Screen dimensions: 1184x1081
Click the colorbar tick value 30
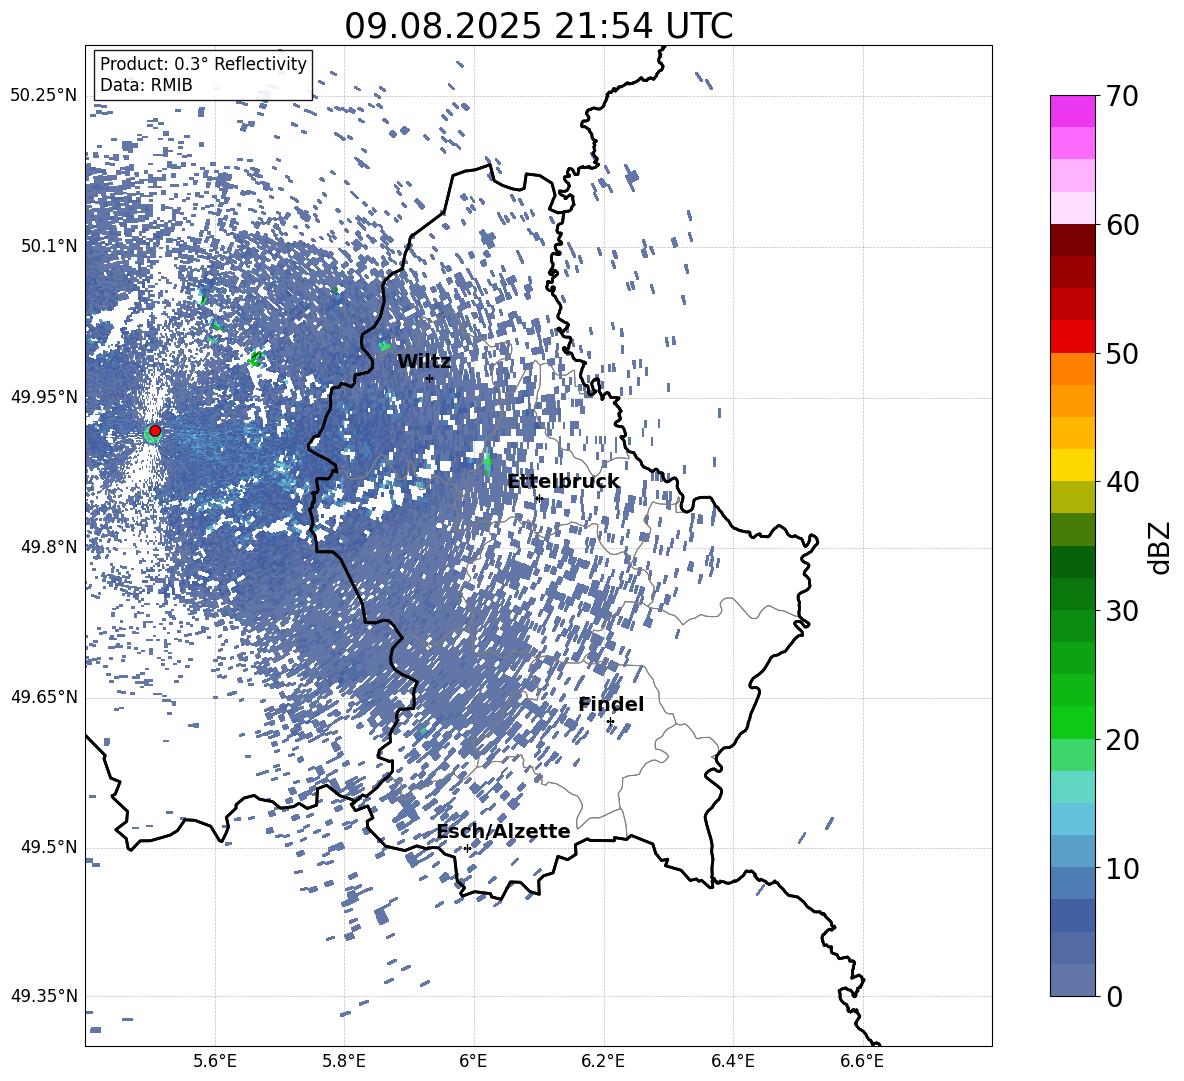tap(1122, 610)
